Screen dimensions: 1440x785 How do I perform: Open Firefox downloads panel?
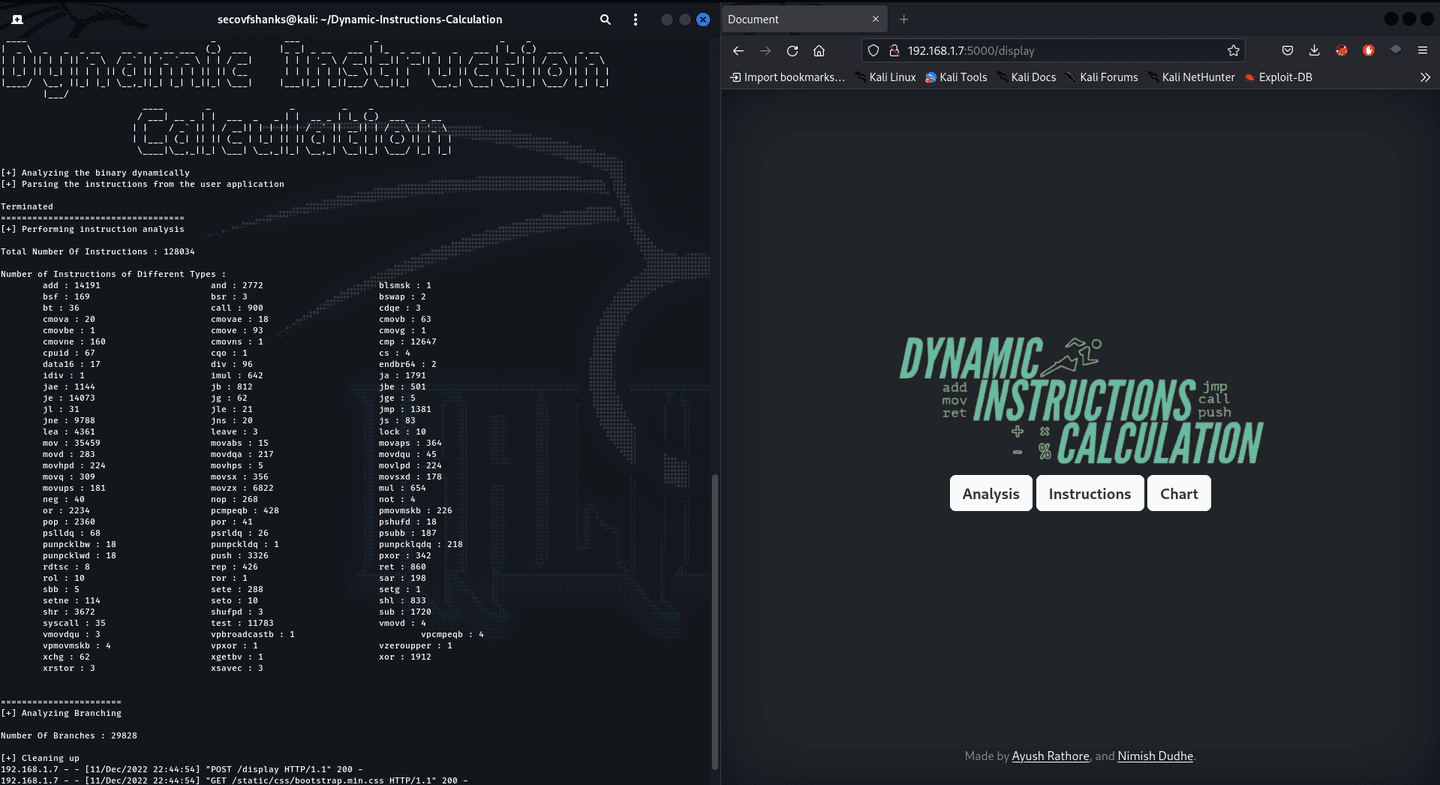pos(1314,51)
